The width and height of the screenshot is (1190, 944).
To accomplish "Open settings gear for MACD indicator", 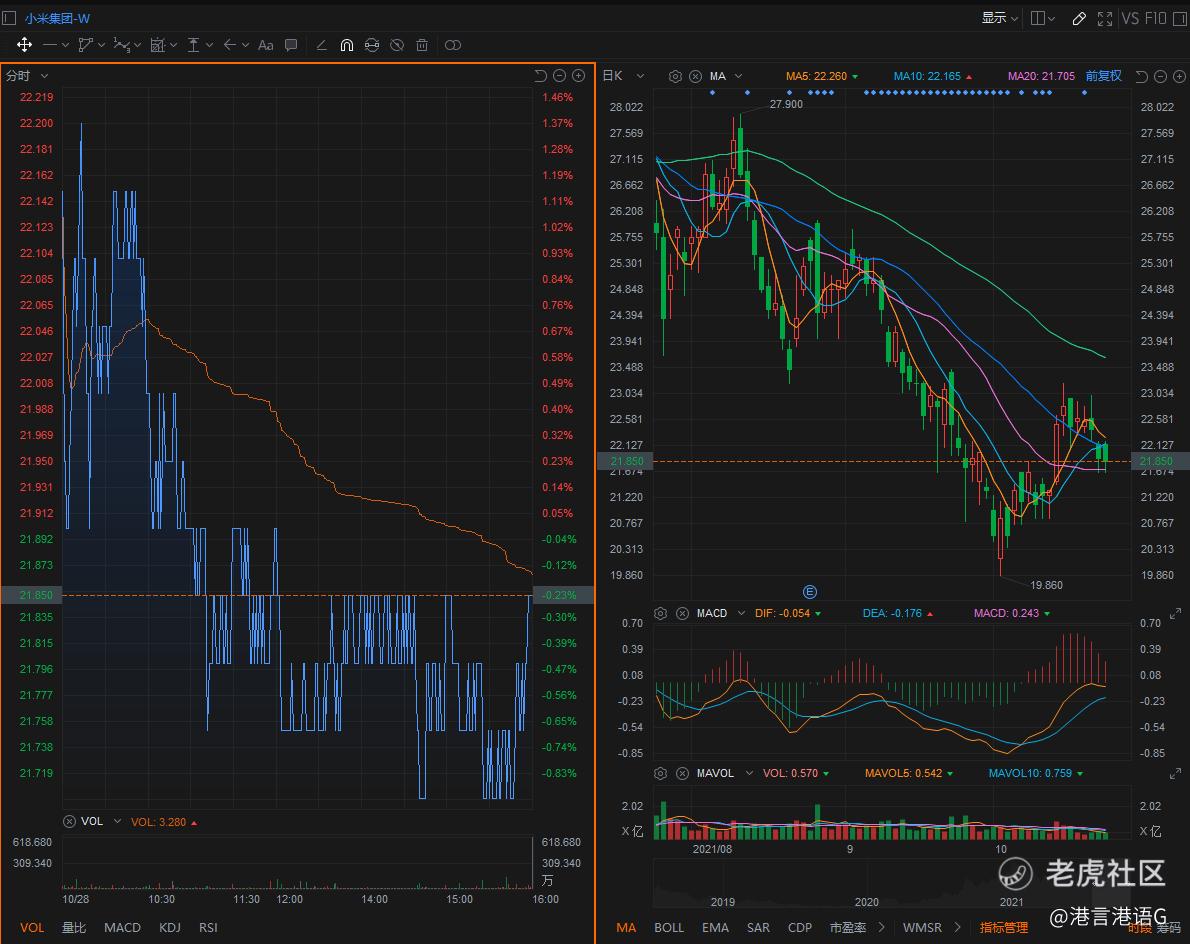I will (661, 613).
